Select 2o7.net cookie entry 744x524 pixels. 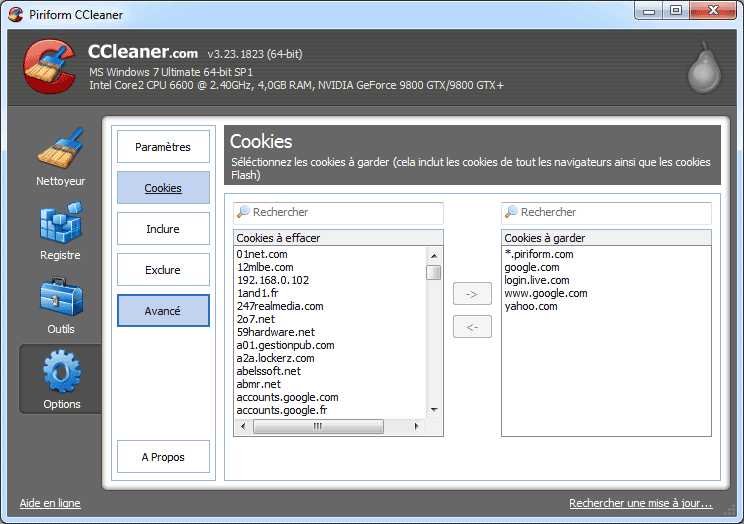[255, 319]
